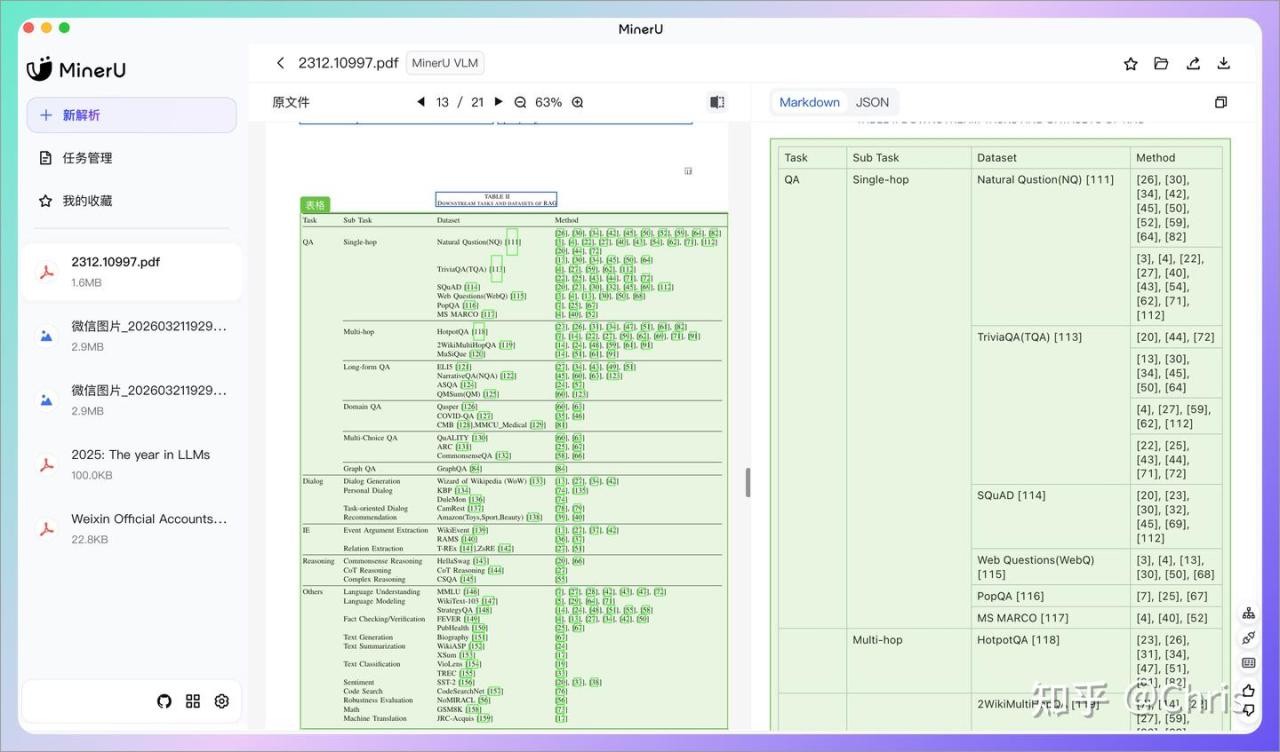
Task: Go to the previous PDF page
Action: click(421, 102)
